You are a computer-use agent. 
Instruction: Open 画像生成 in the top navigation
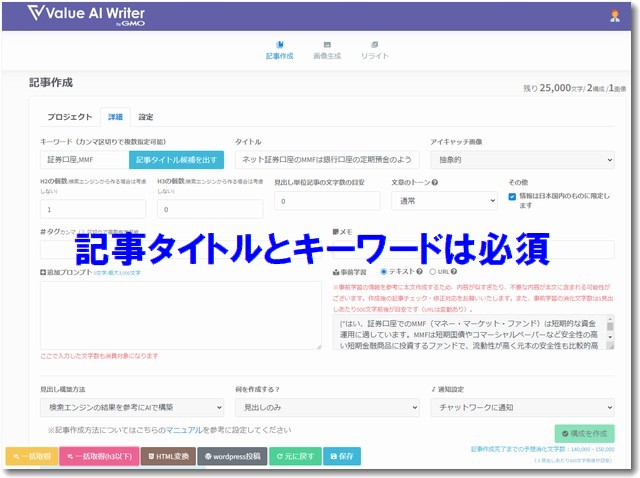[327, 50]
